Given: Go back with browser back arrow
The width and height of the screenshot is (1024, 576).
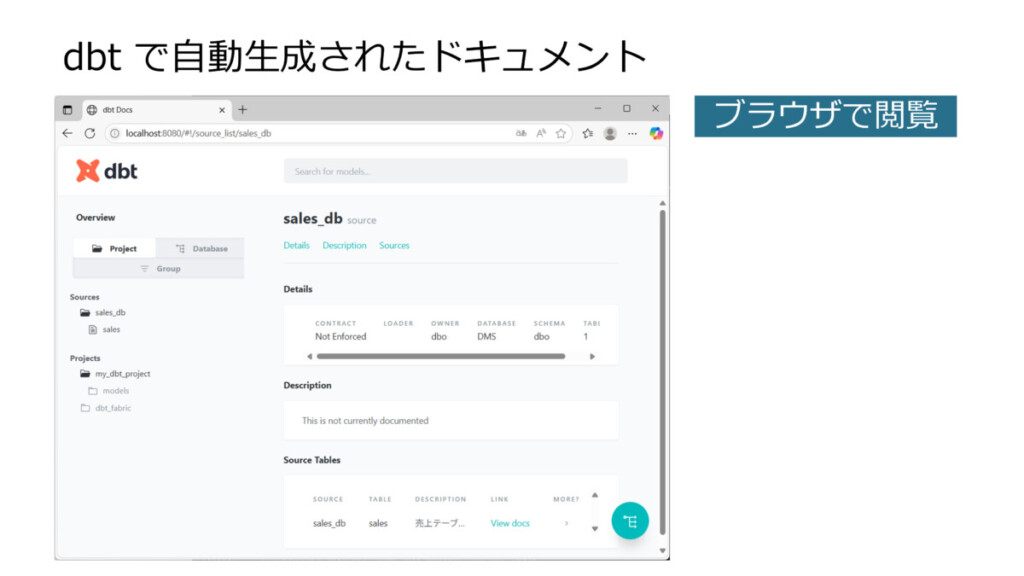Looking at the screenshot, I should [x=67, y=133].
